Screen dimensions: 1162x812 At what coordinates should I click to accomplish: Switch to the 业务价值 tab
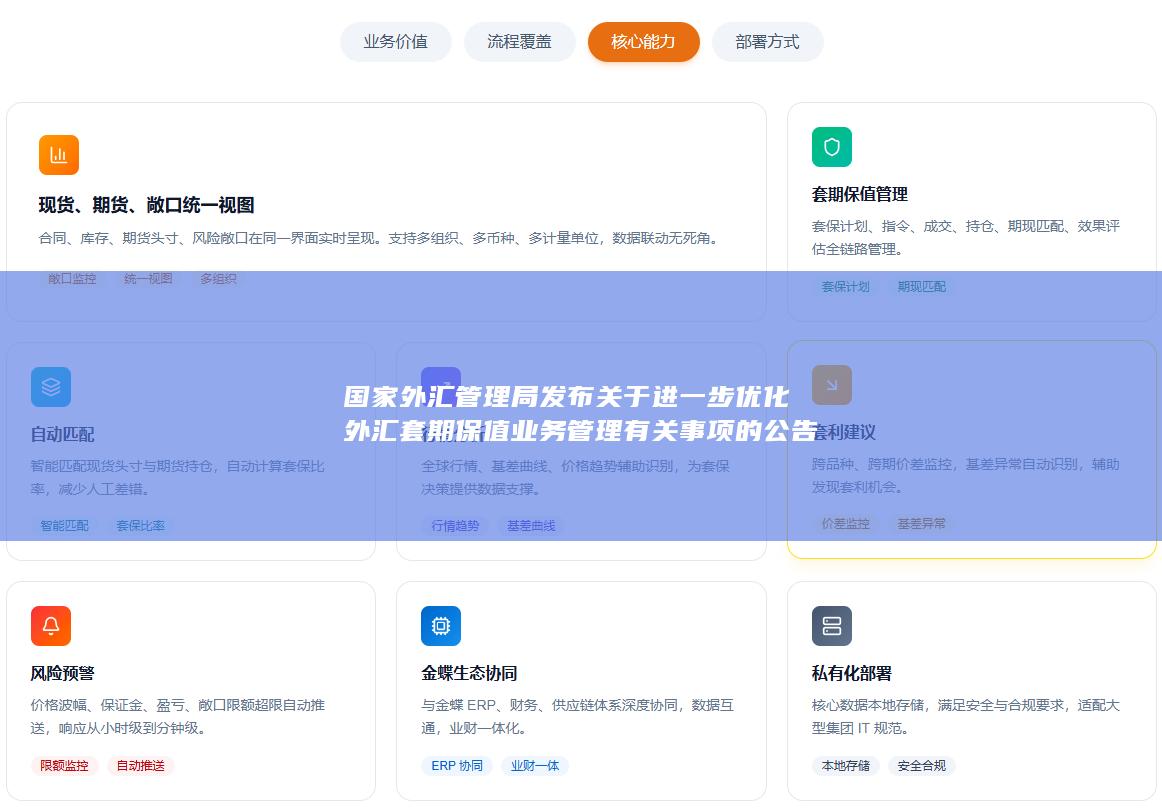pyautogui.click(x=396, y=41)
